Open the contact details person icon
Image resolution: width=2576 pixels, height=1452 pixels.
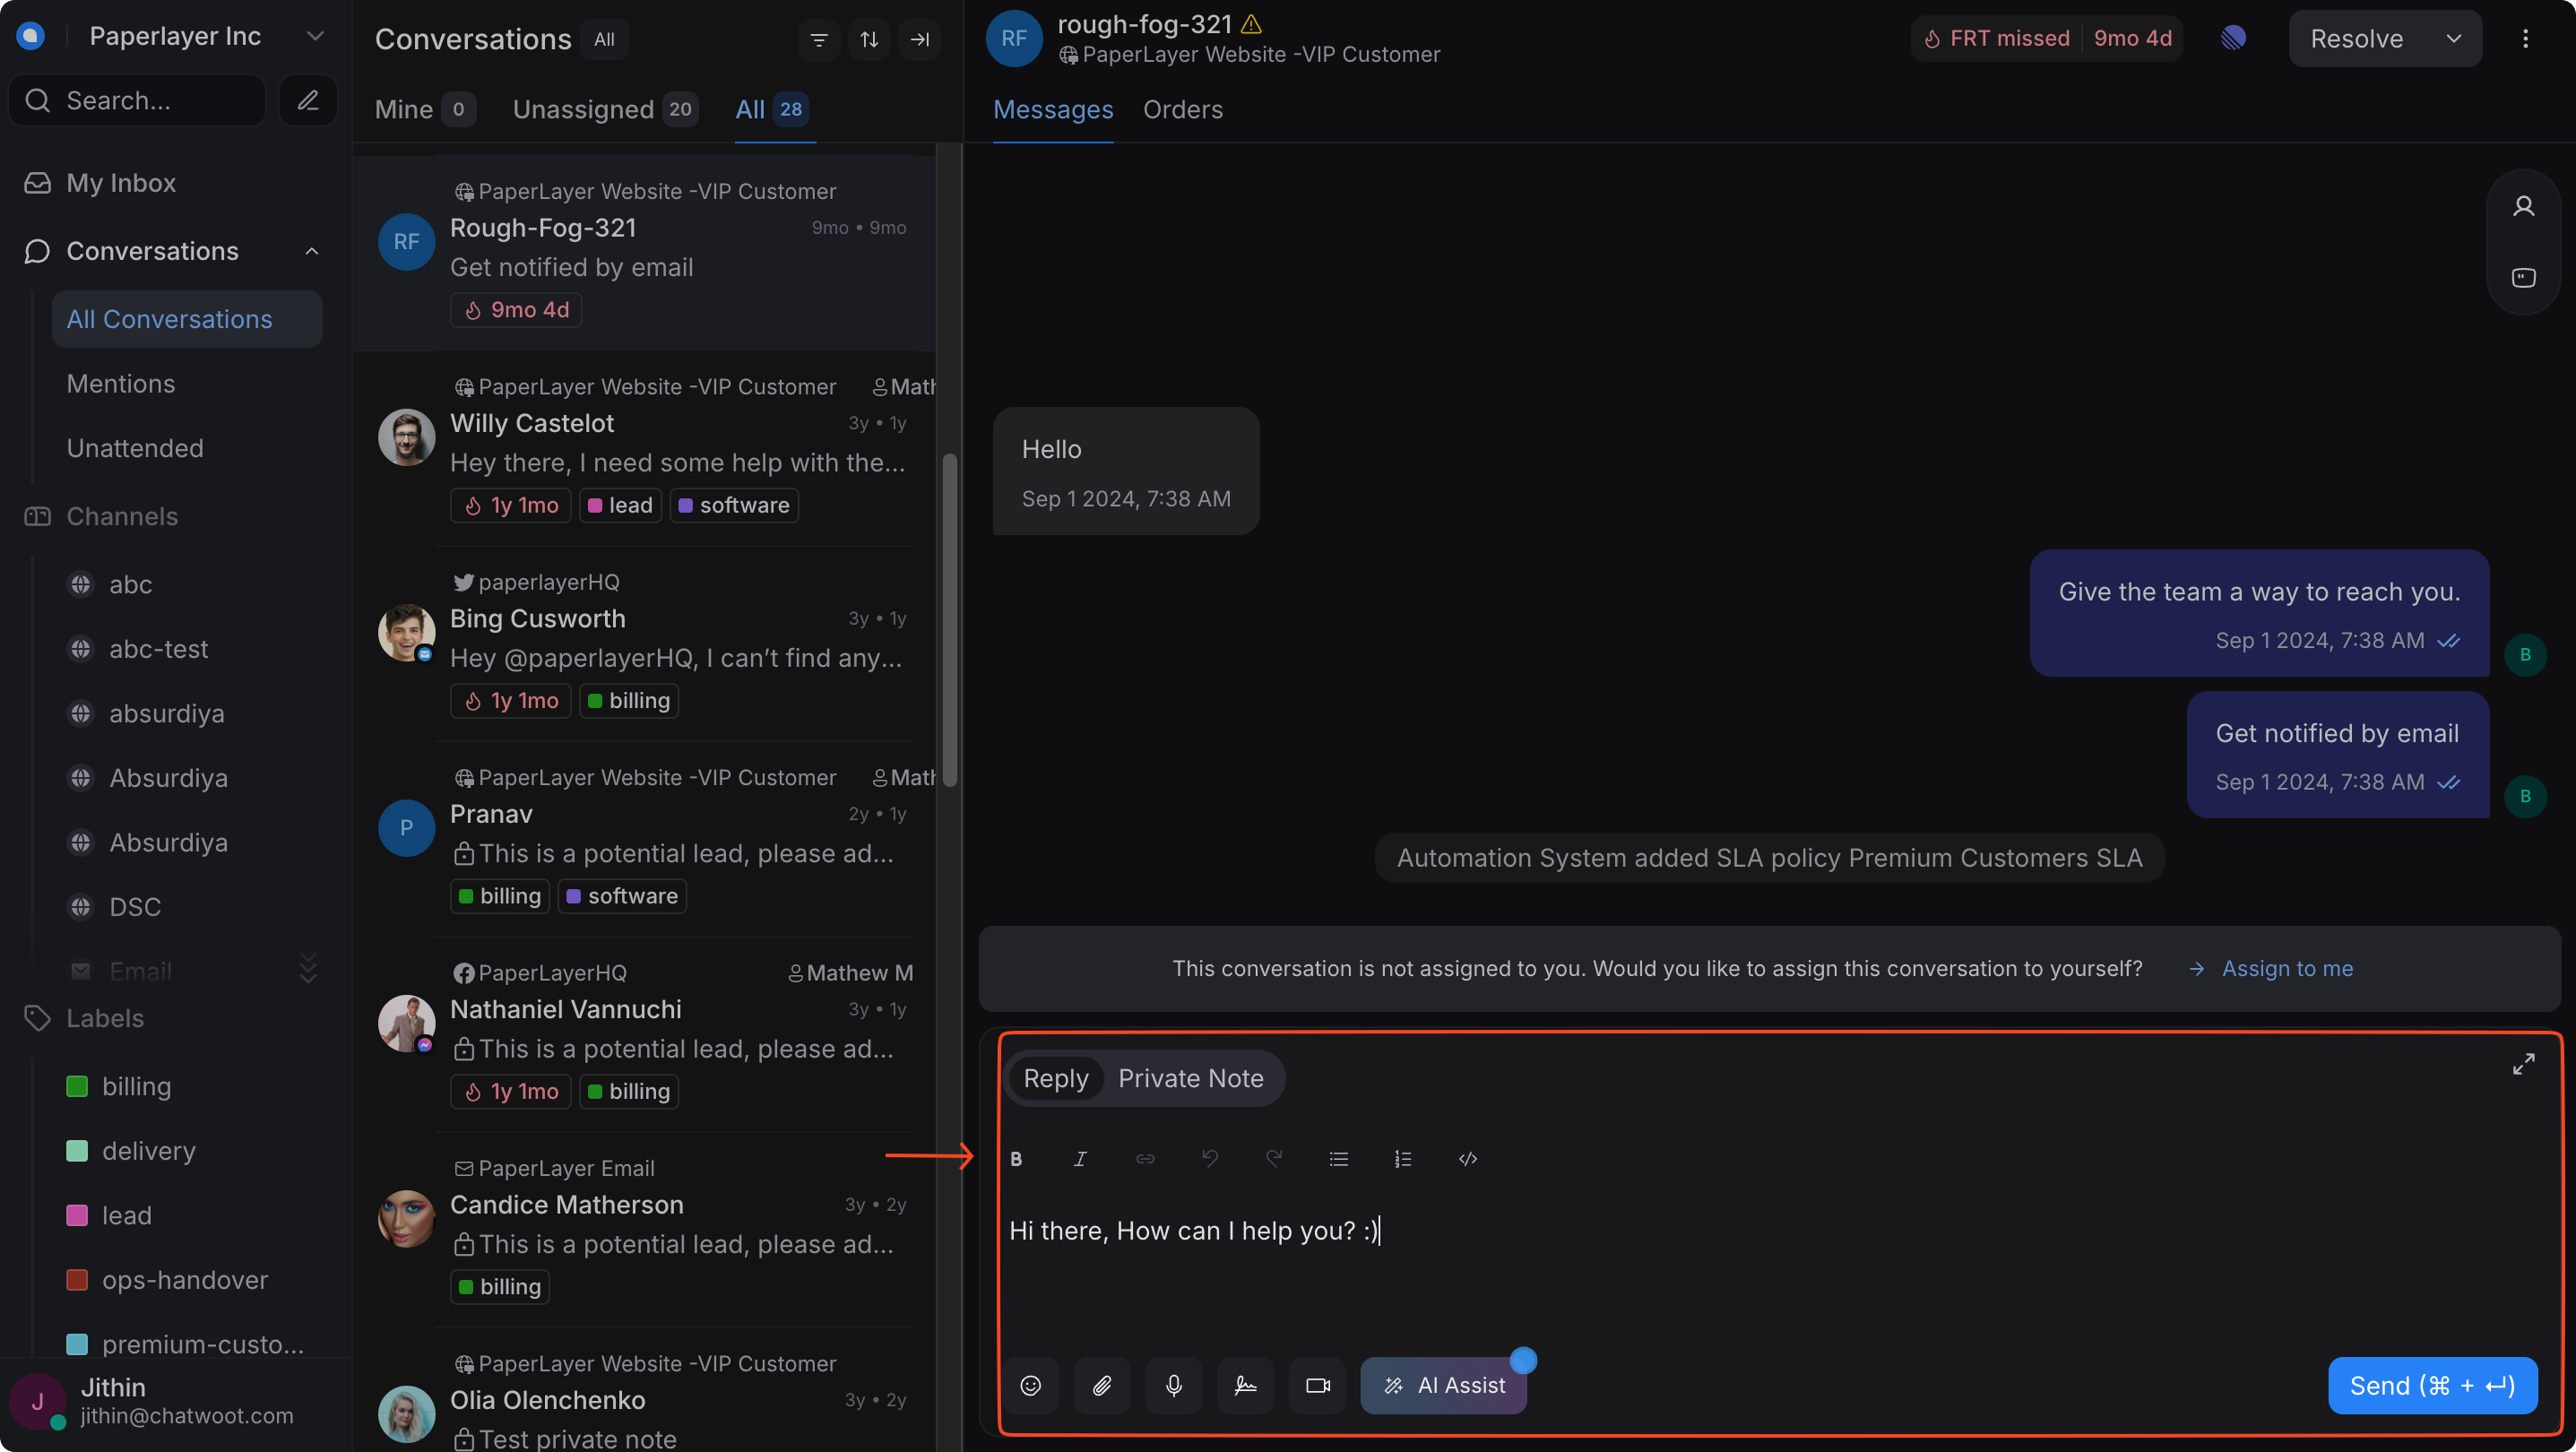point(2524,207)
